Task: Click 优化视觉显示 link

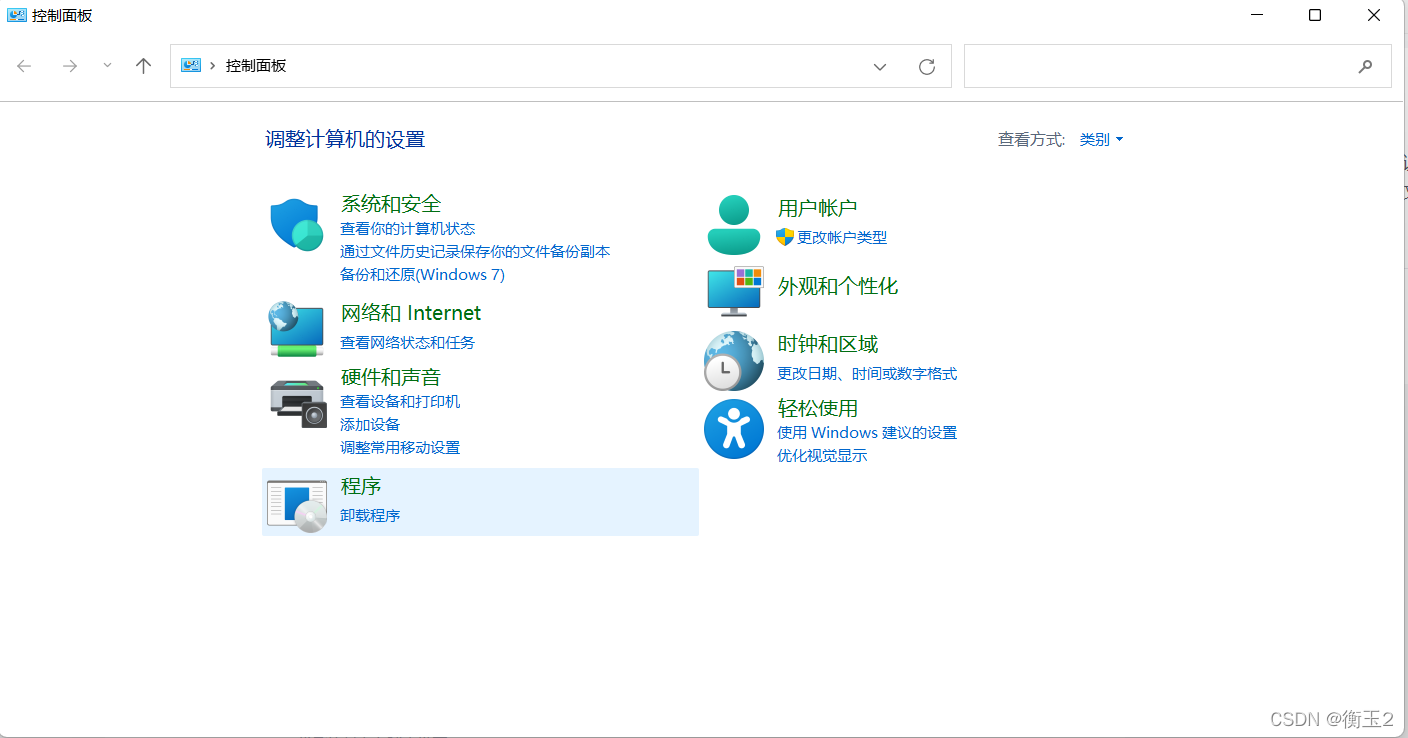Action: click(x=822, y=456)
